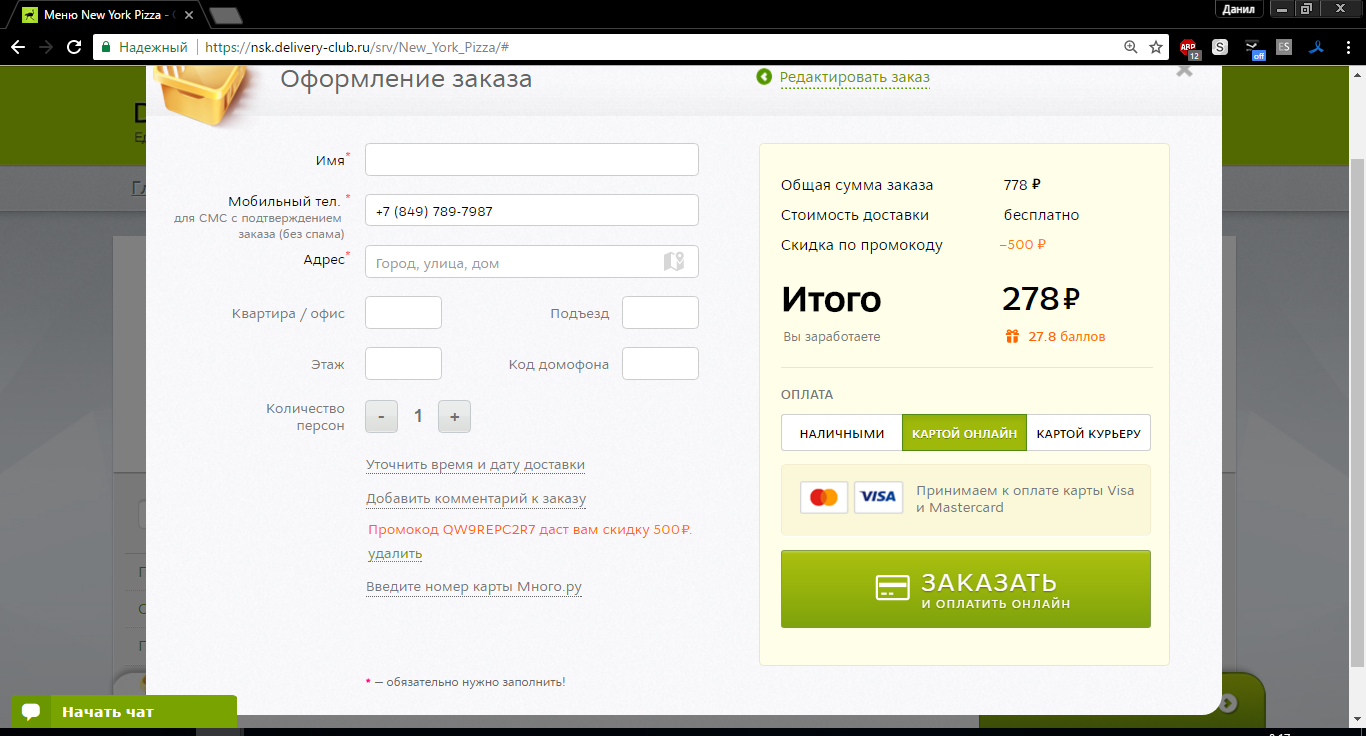Click the mail extension icon marked off
Viewport: 1366px width, 736px height.
point(1254,48)
